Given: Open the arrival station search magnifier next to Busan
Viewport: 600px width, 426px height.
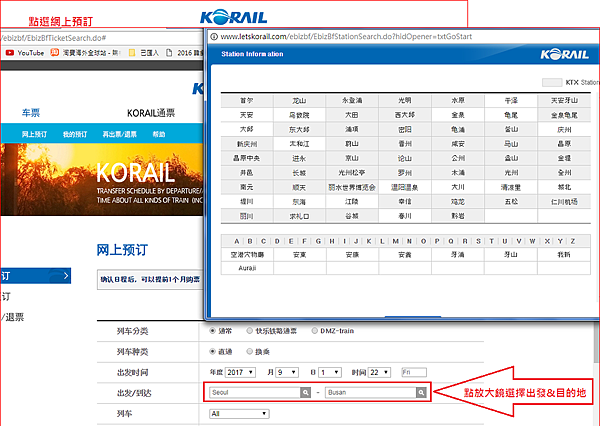Looking at the screenshot, I should pos(421,392).
